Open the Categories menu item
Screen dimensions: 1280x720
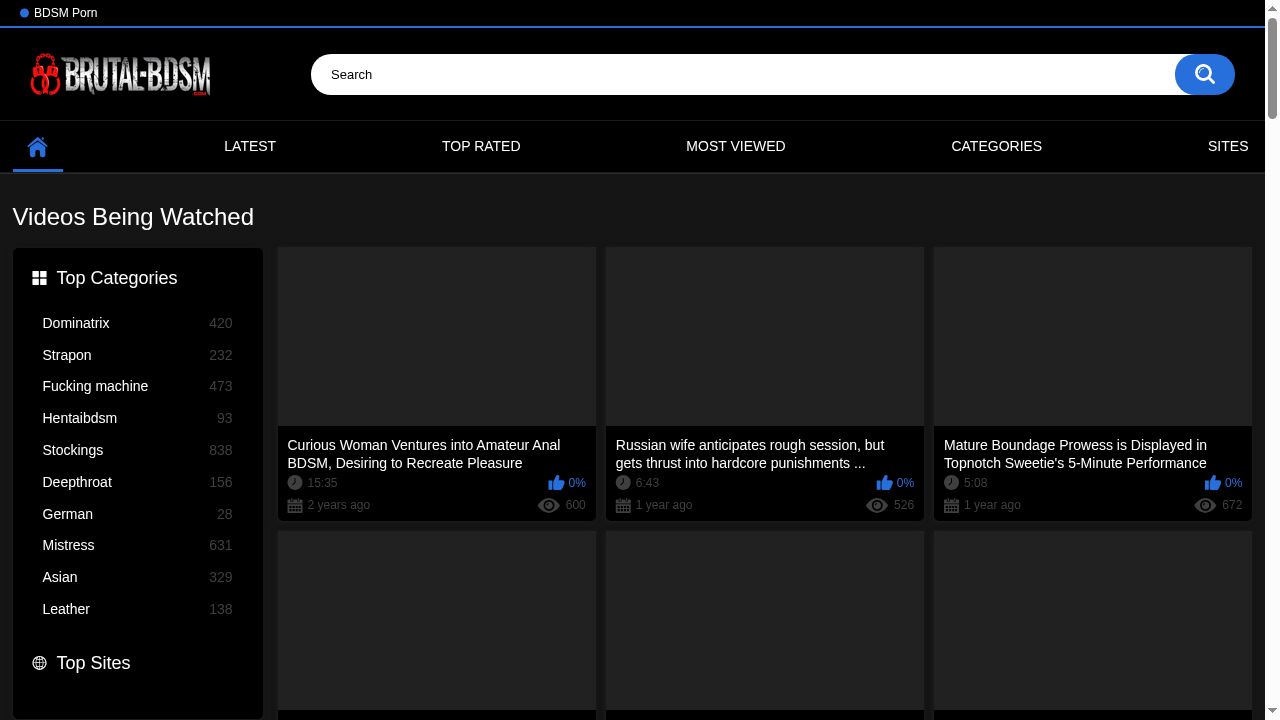[996, 146]
